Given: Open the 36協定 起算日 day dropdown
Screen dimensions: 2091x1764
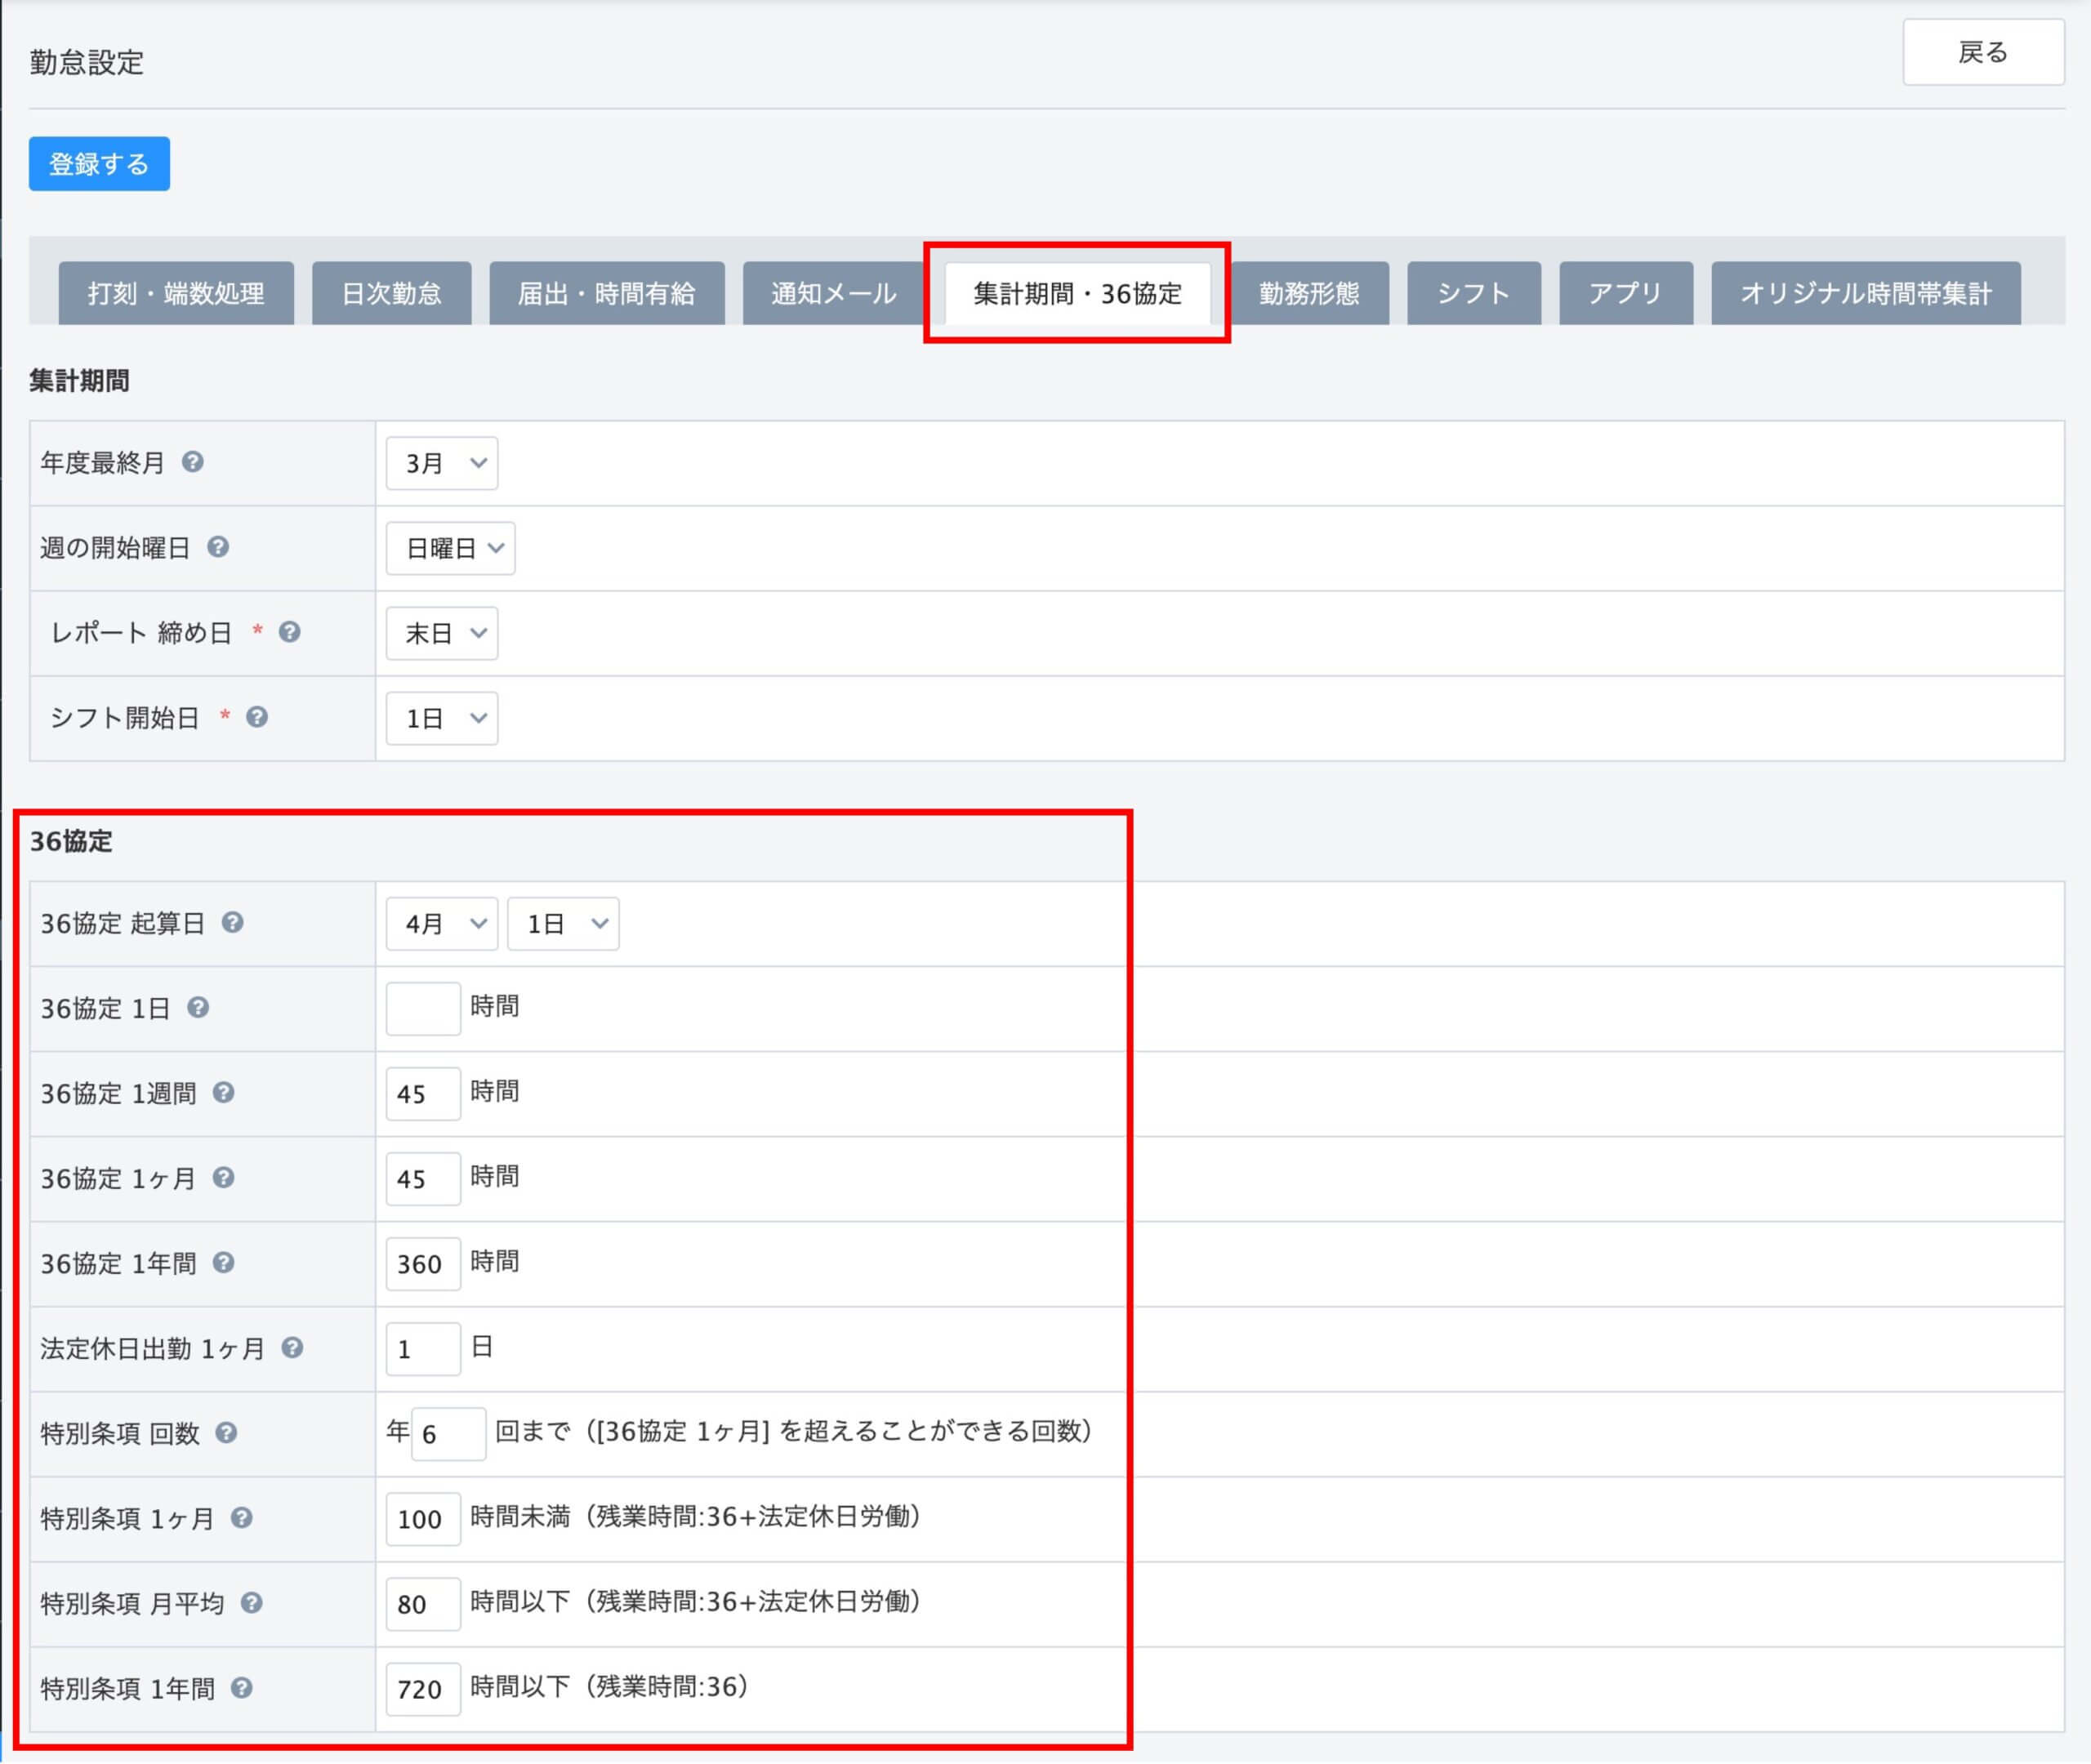Looking at the screenshot, I should [x=563, y=923].
